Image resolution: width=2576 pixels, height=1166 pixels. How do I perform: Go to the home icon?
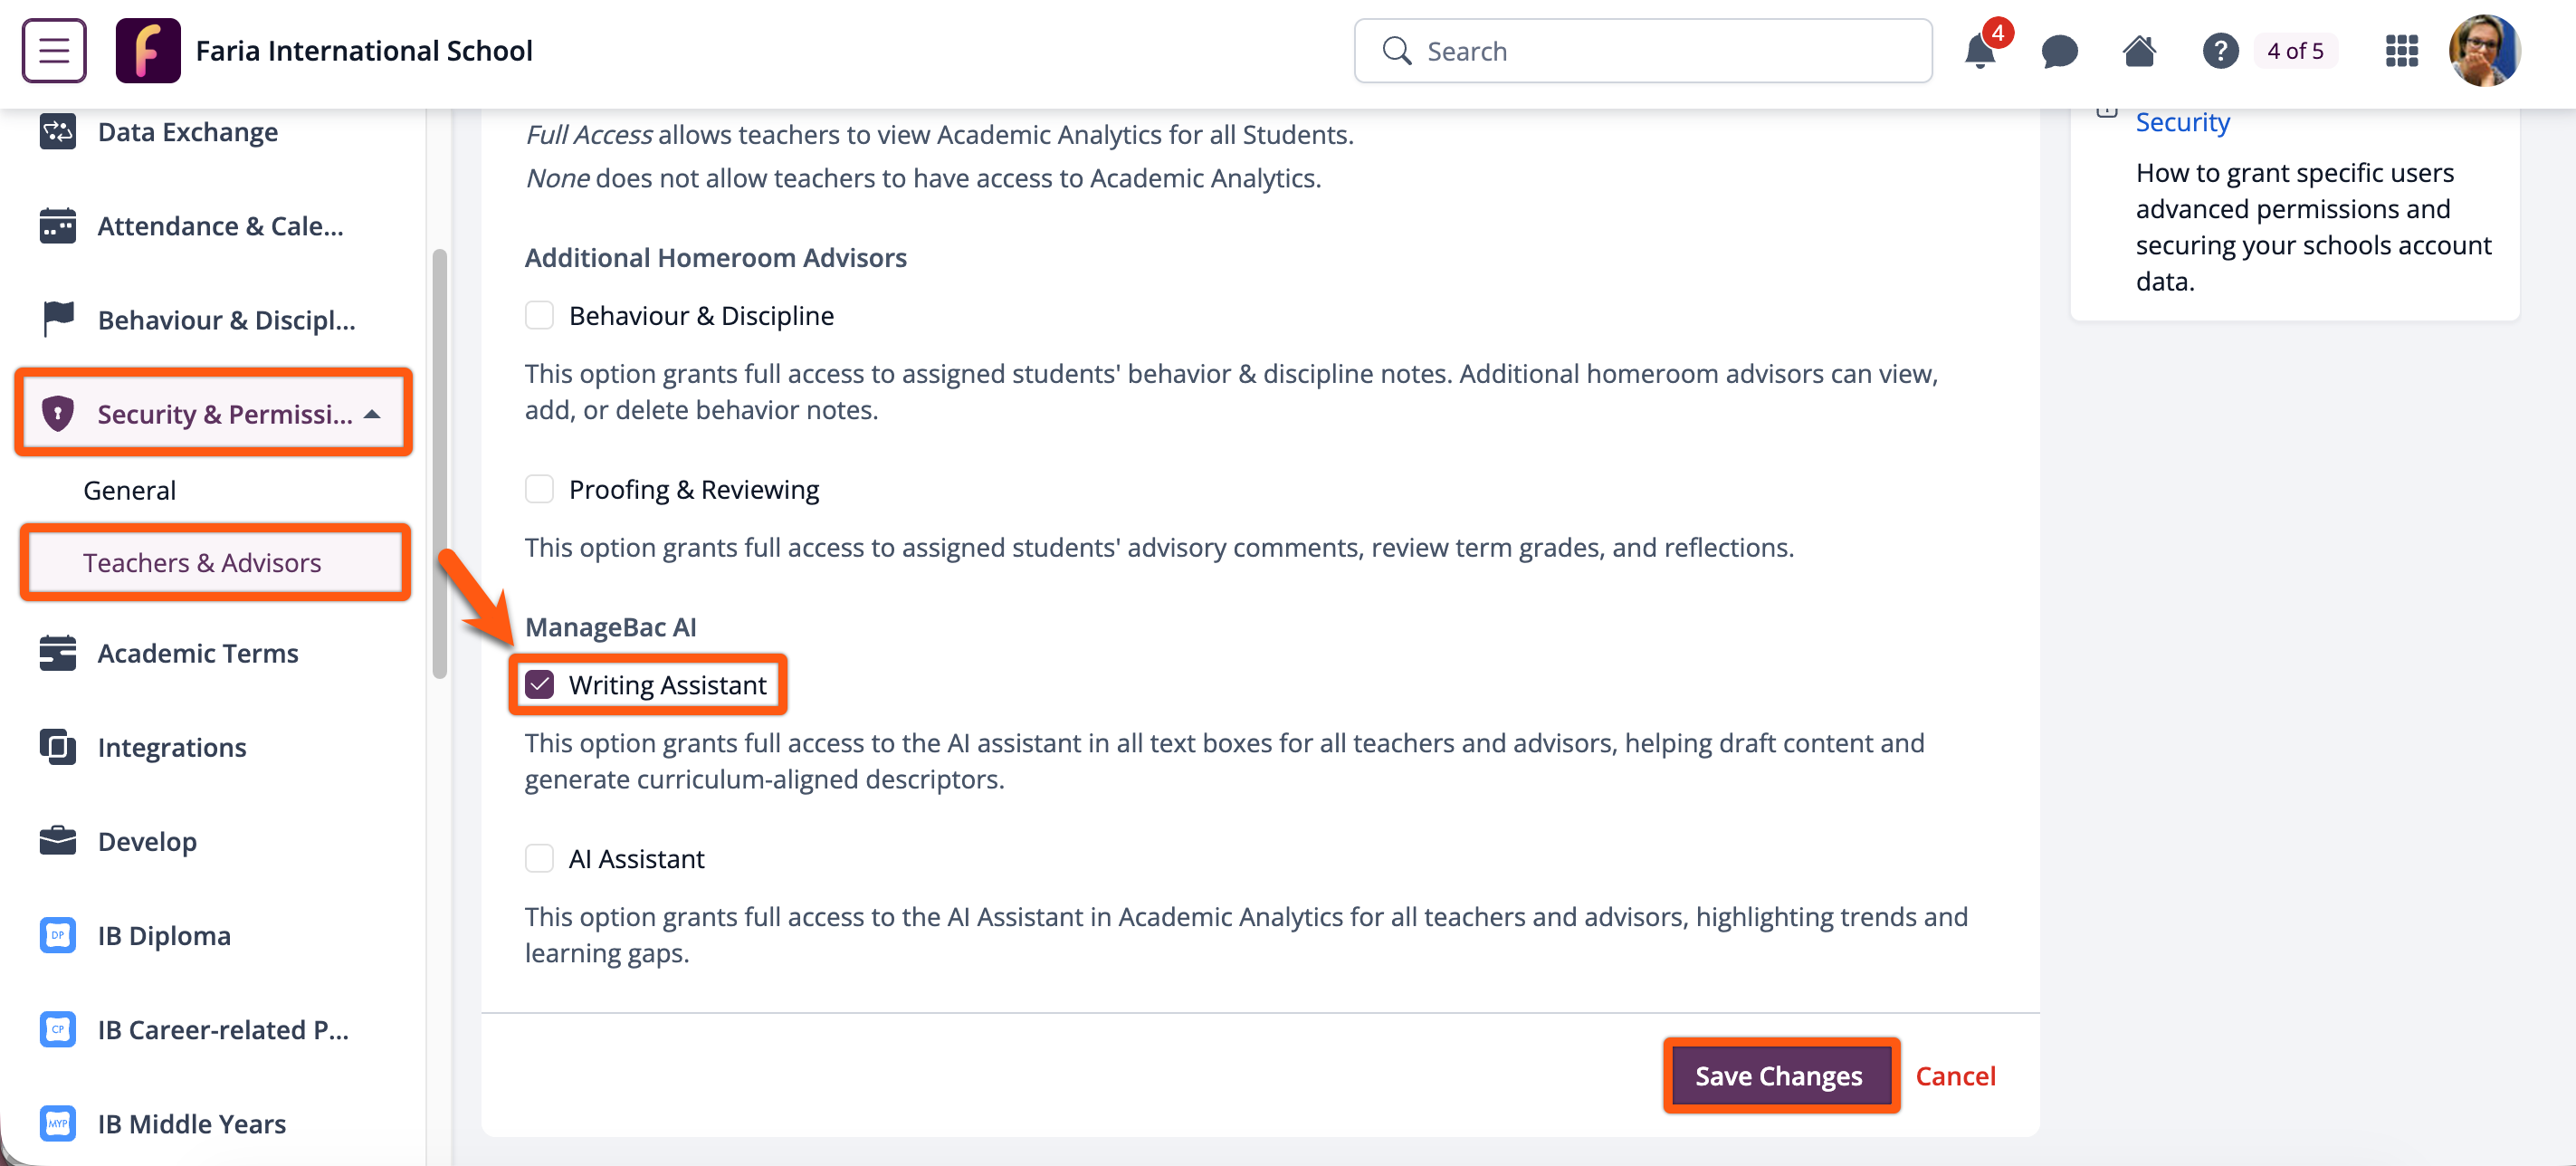(x=2139, y=51)
